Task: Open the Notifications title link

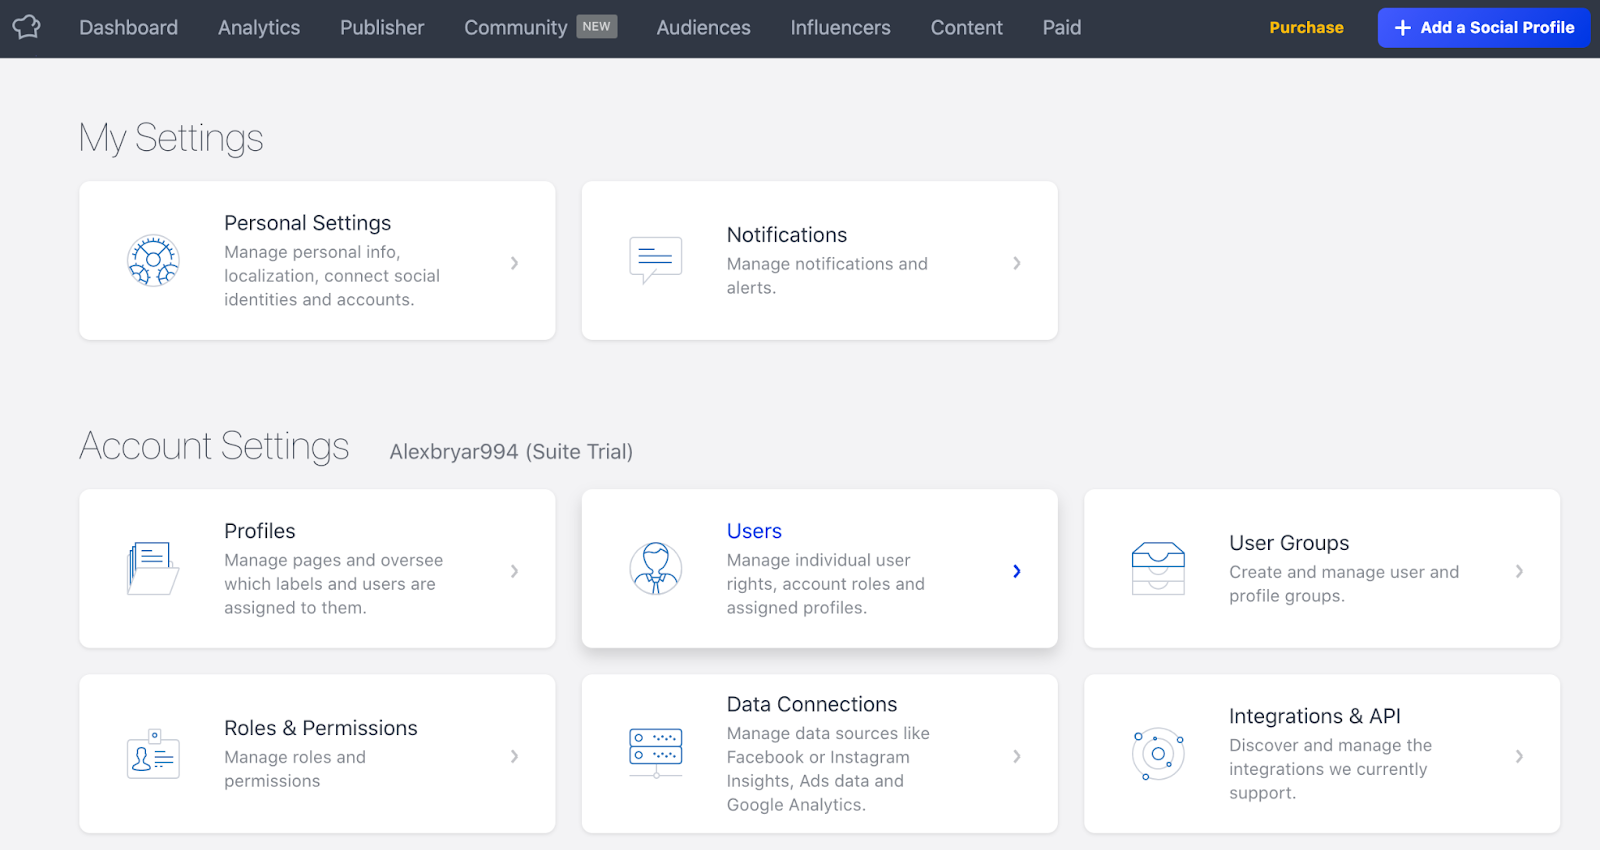Action: (x=787, y=235)
